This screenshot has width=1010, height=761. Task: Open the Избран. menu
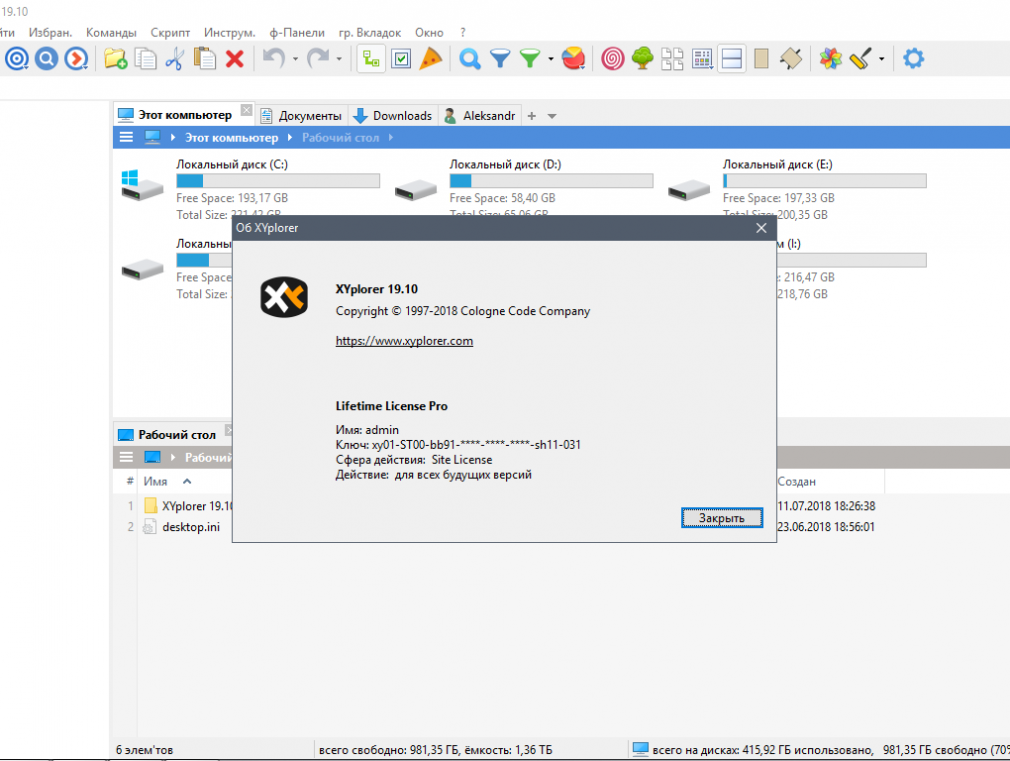(50, 32)
